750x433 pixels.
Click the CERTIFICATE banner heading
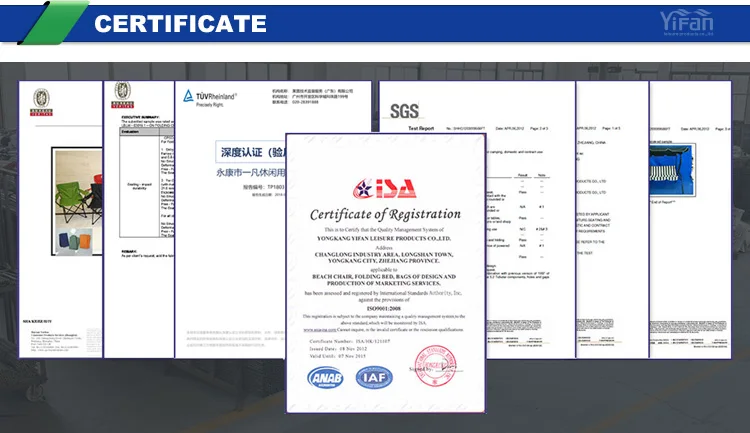[x=180, y=23]
